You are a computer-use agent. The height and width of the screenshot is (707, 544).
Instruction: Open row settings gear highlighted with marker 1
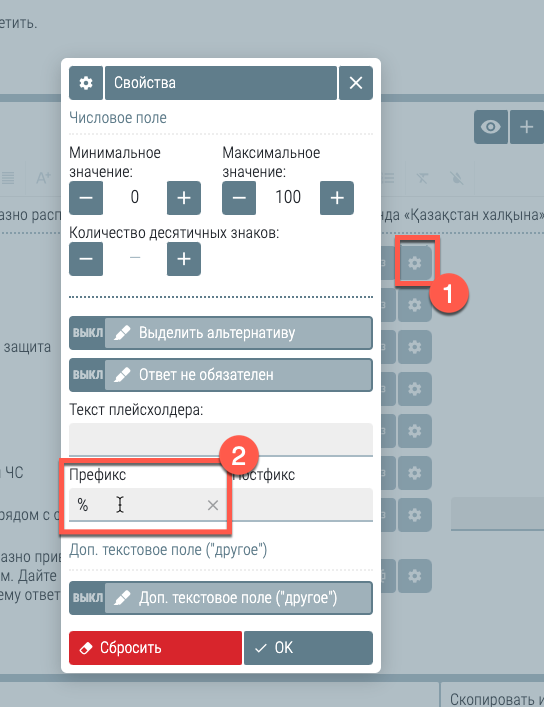coord(415,262)
